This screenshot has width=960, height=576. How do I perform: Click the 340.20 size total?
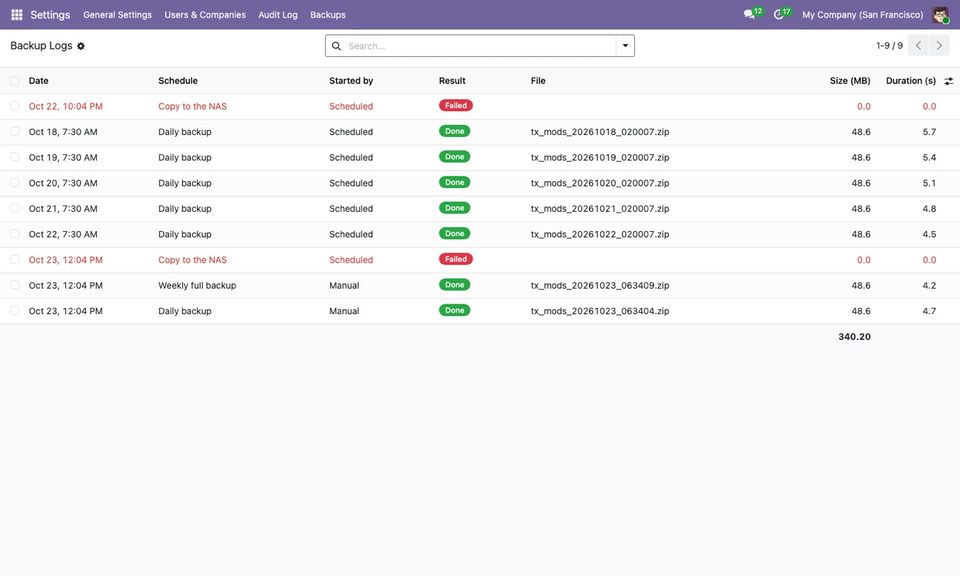pos(854,337)
